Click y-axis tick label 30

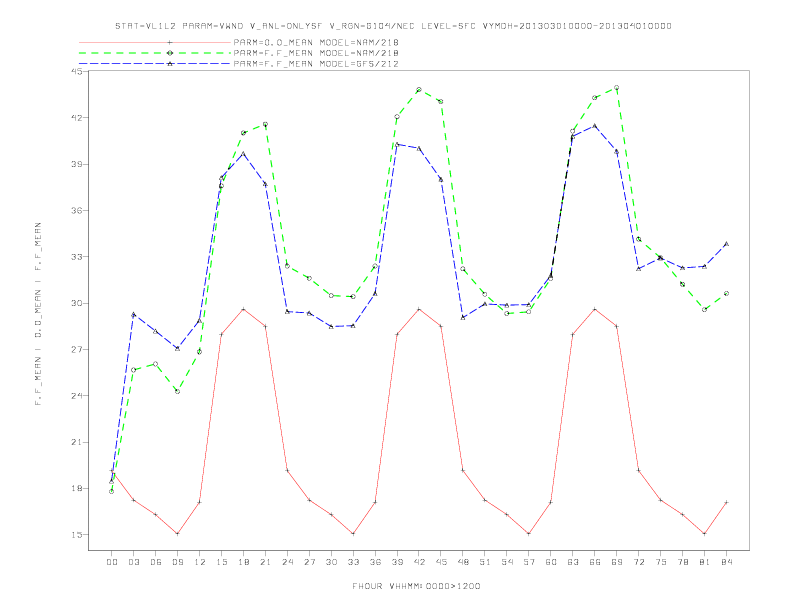pos(76,303)
